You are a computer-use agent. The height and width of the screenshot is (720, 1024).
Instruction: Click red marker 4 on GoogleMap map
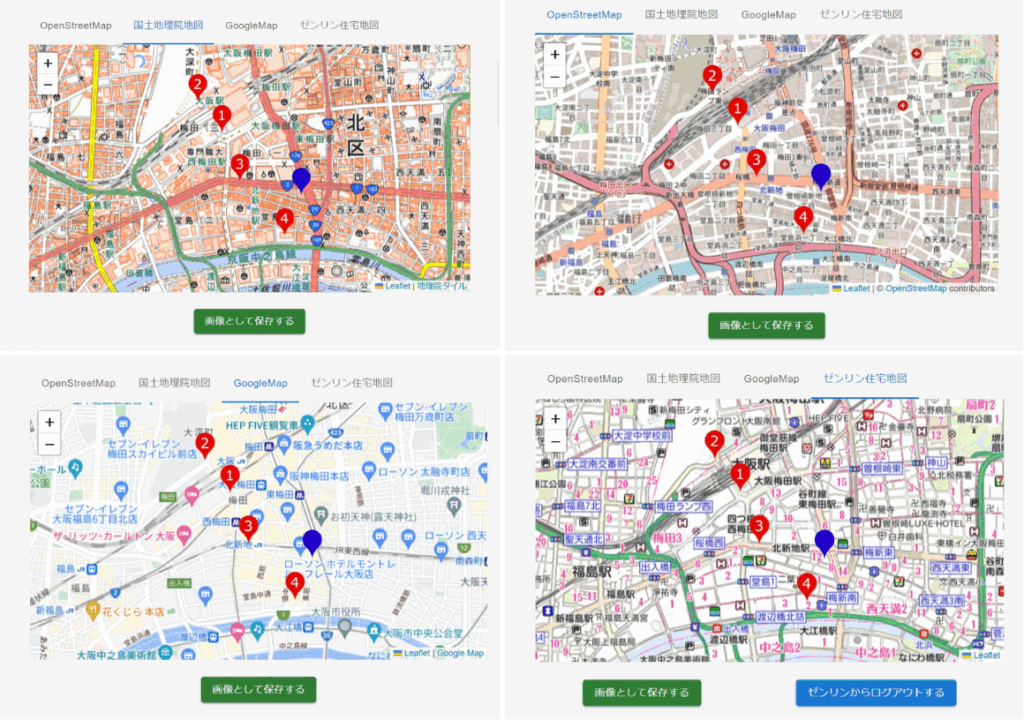(x=295, y=584)
